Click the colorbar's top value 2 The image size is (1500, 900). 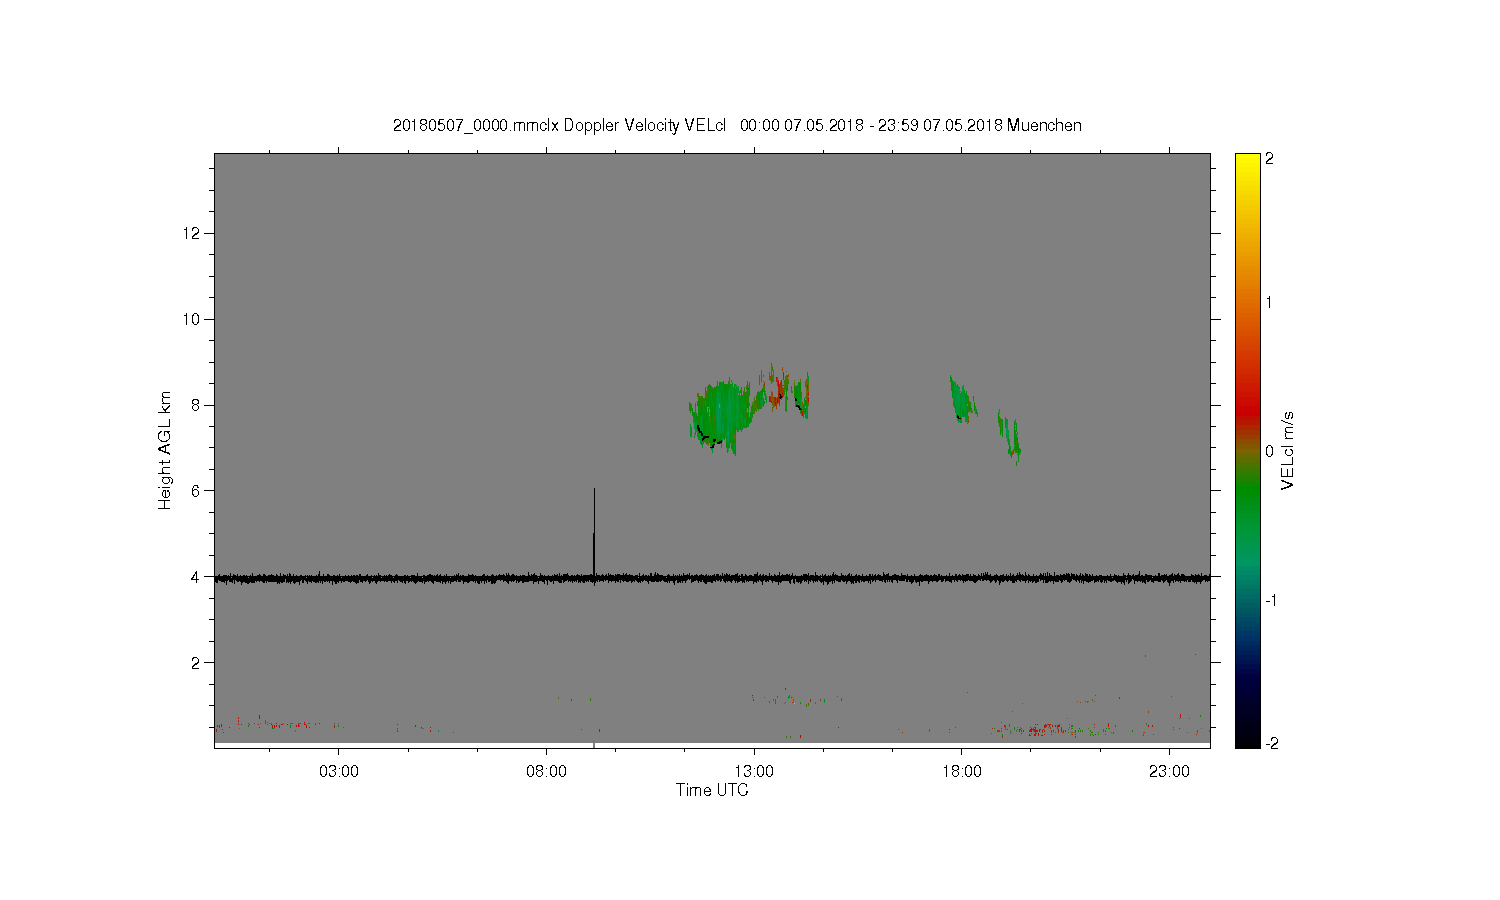(x=1270, y=159)
